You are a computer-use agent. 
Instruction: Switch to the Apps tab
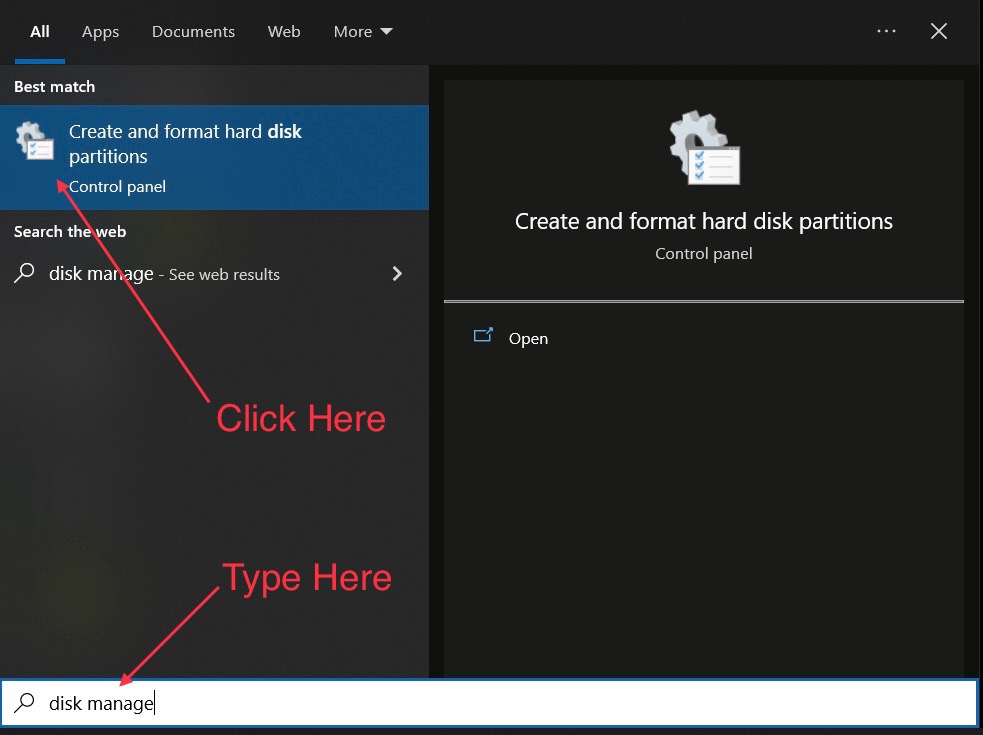pos(100,32)
